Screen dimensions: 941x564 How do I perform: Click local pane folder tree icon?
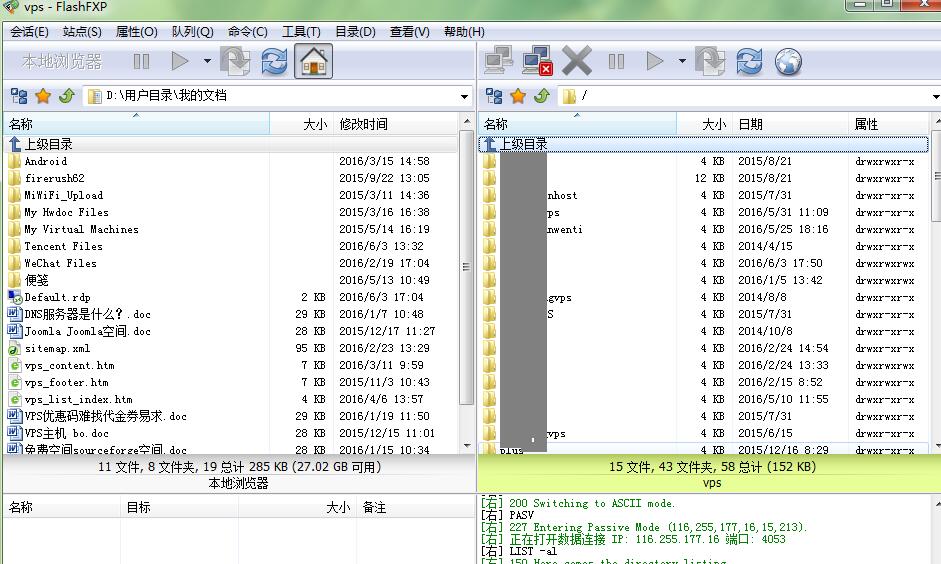click(19, 96)
